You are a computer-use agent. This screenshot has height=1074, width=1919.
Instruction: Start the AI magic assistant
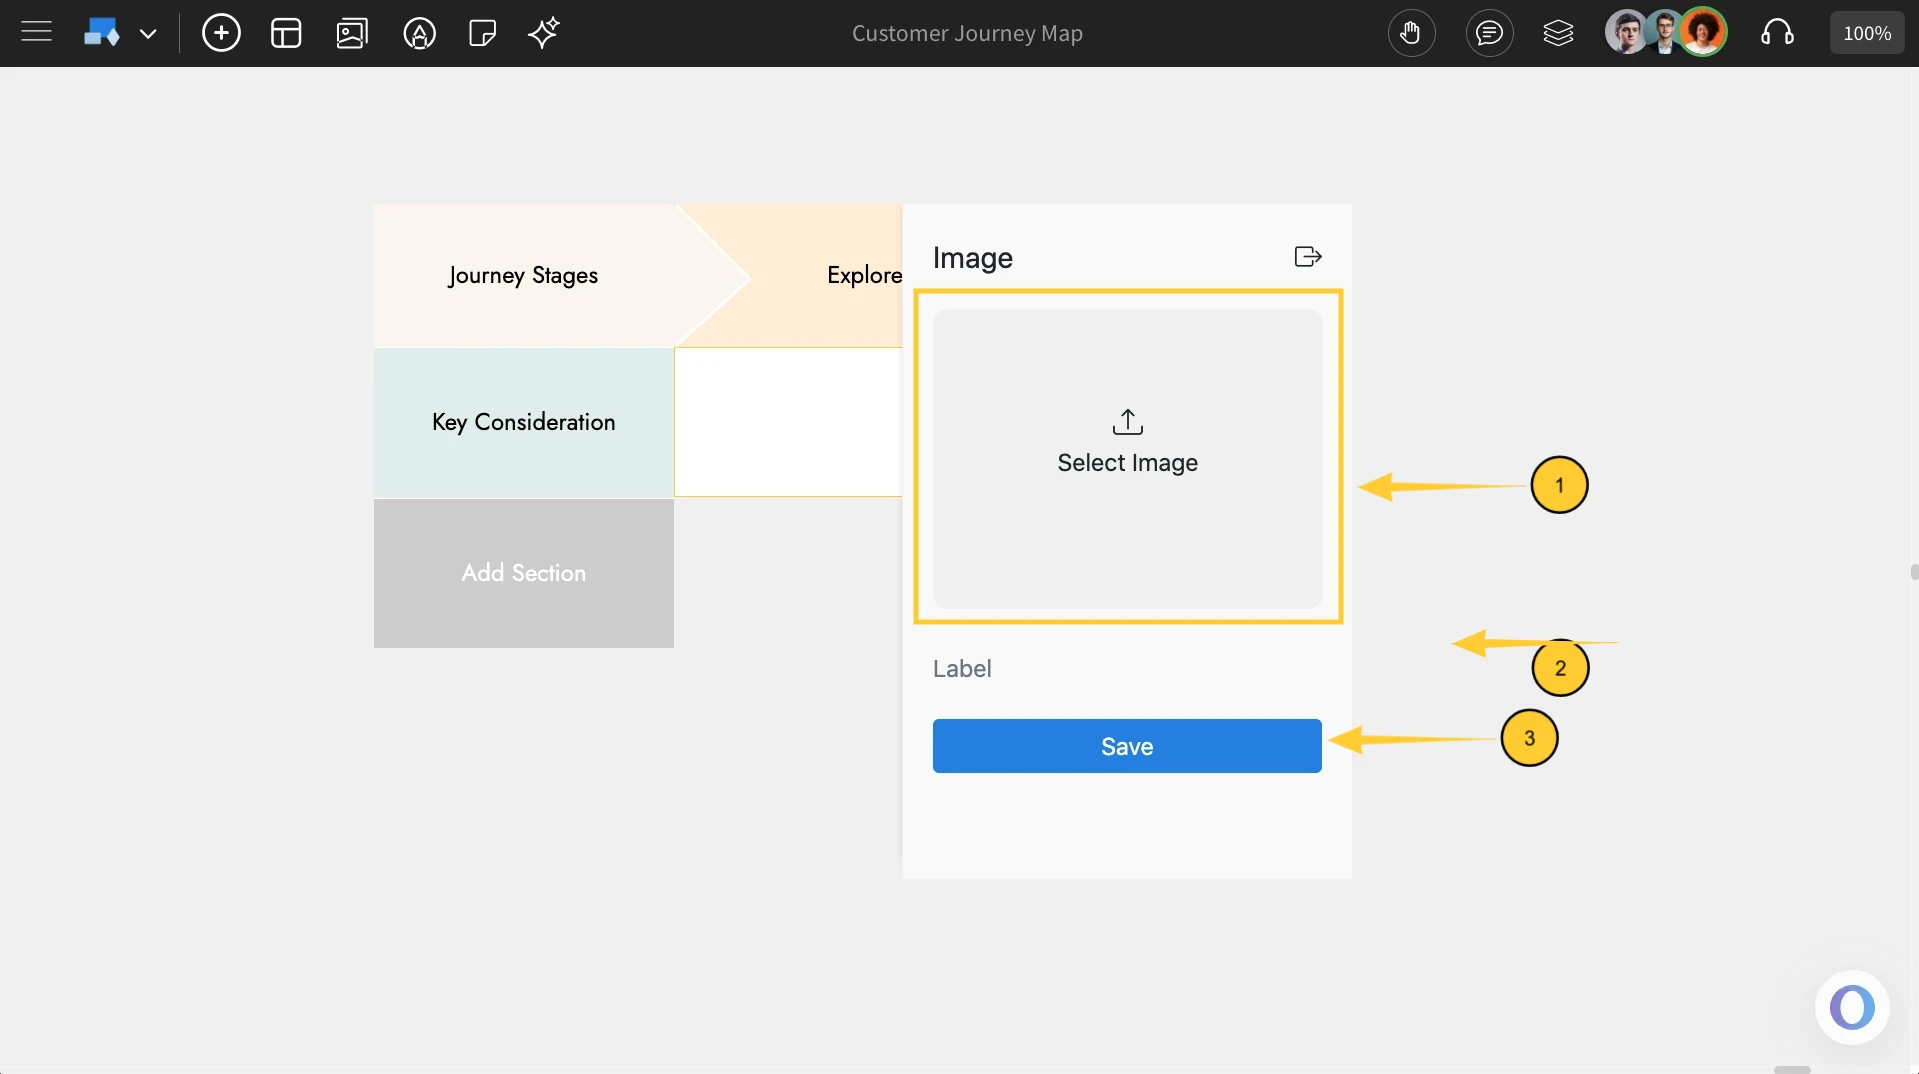543,33
